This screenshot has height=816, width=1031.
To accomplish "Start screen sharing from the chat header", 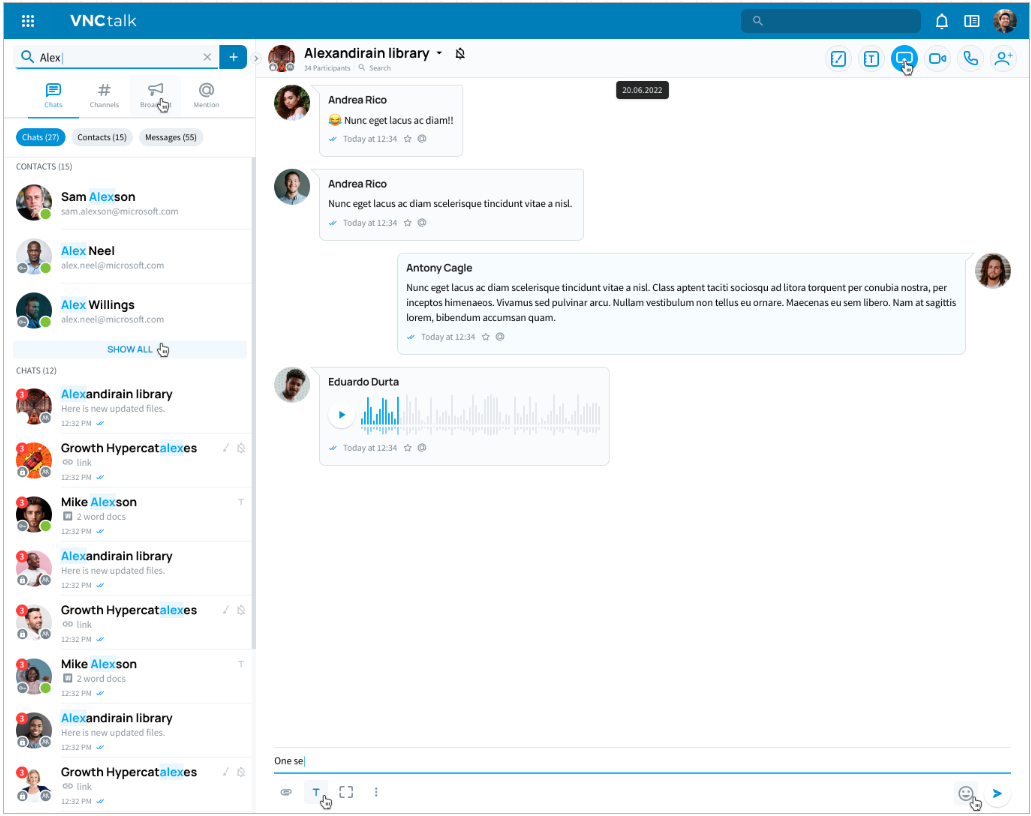I will [904, 59].
